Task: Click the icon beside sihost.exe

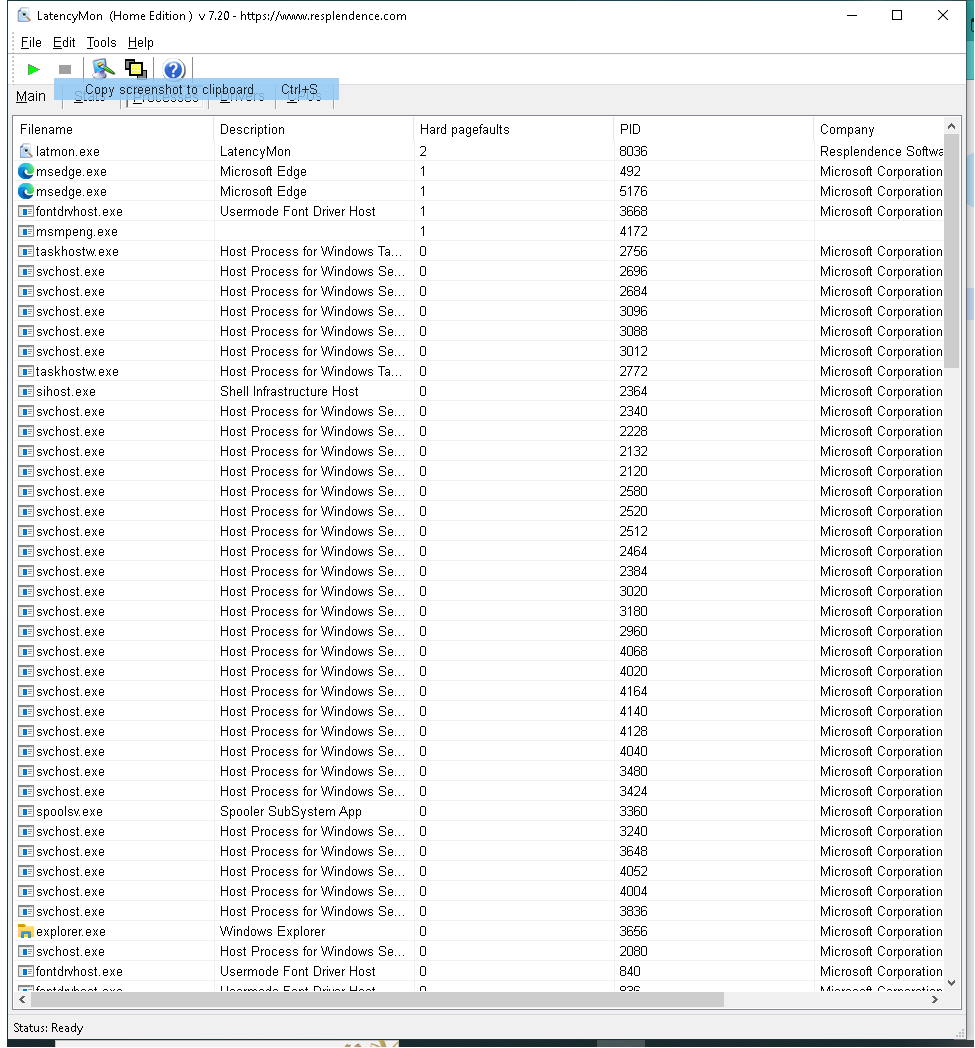Action: (x=26, y=391)
